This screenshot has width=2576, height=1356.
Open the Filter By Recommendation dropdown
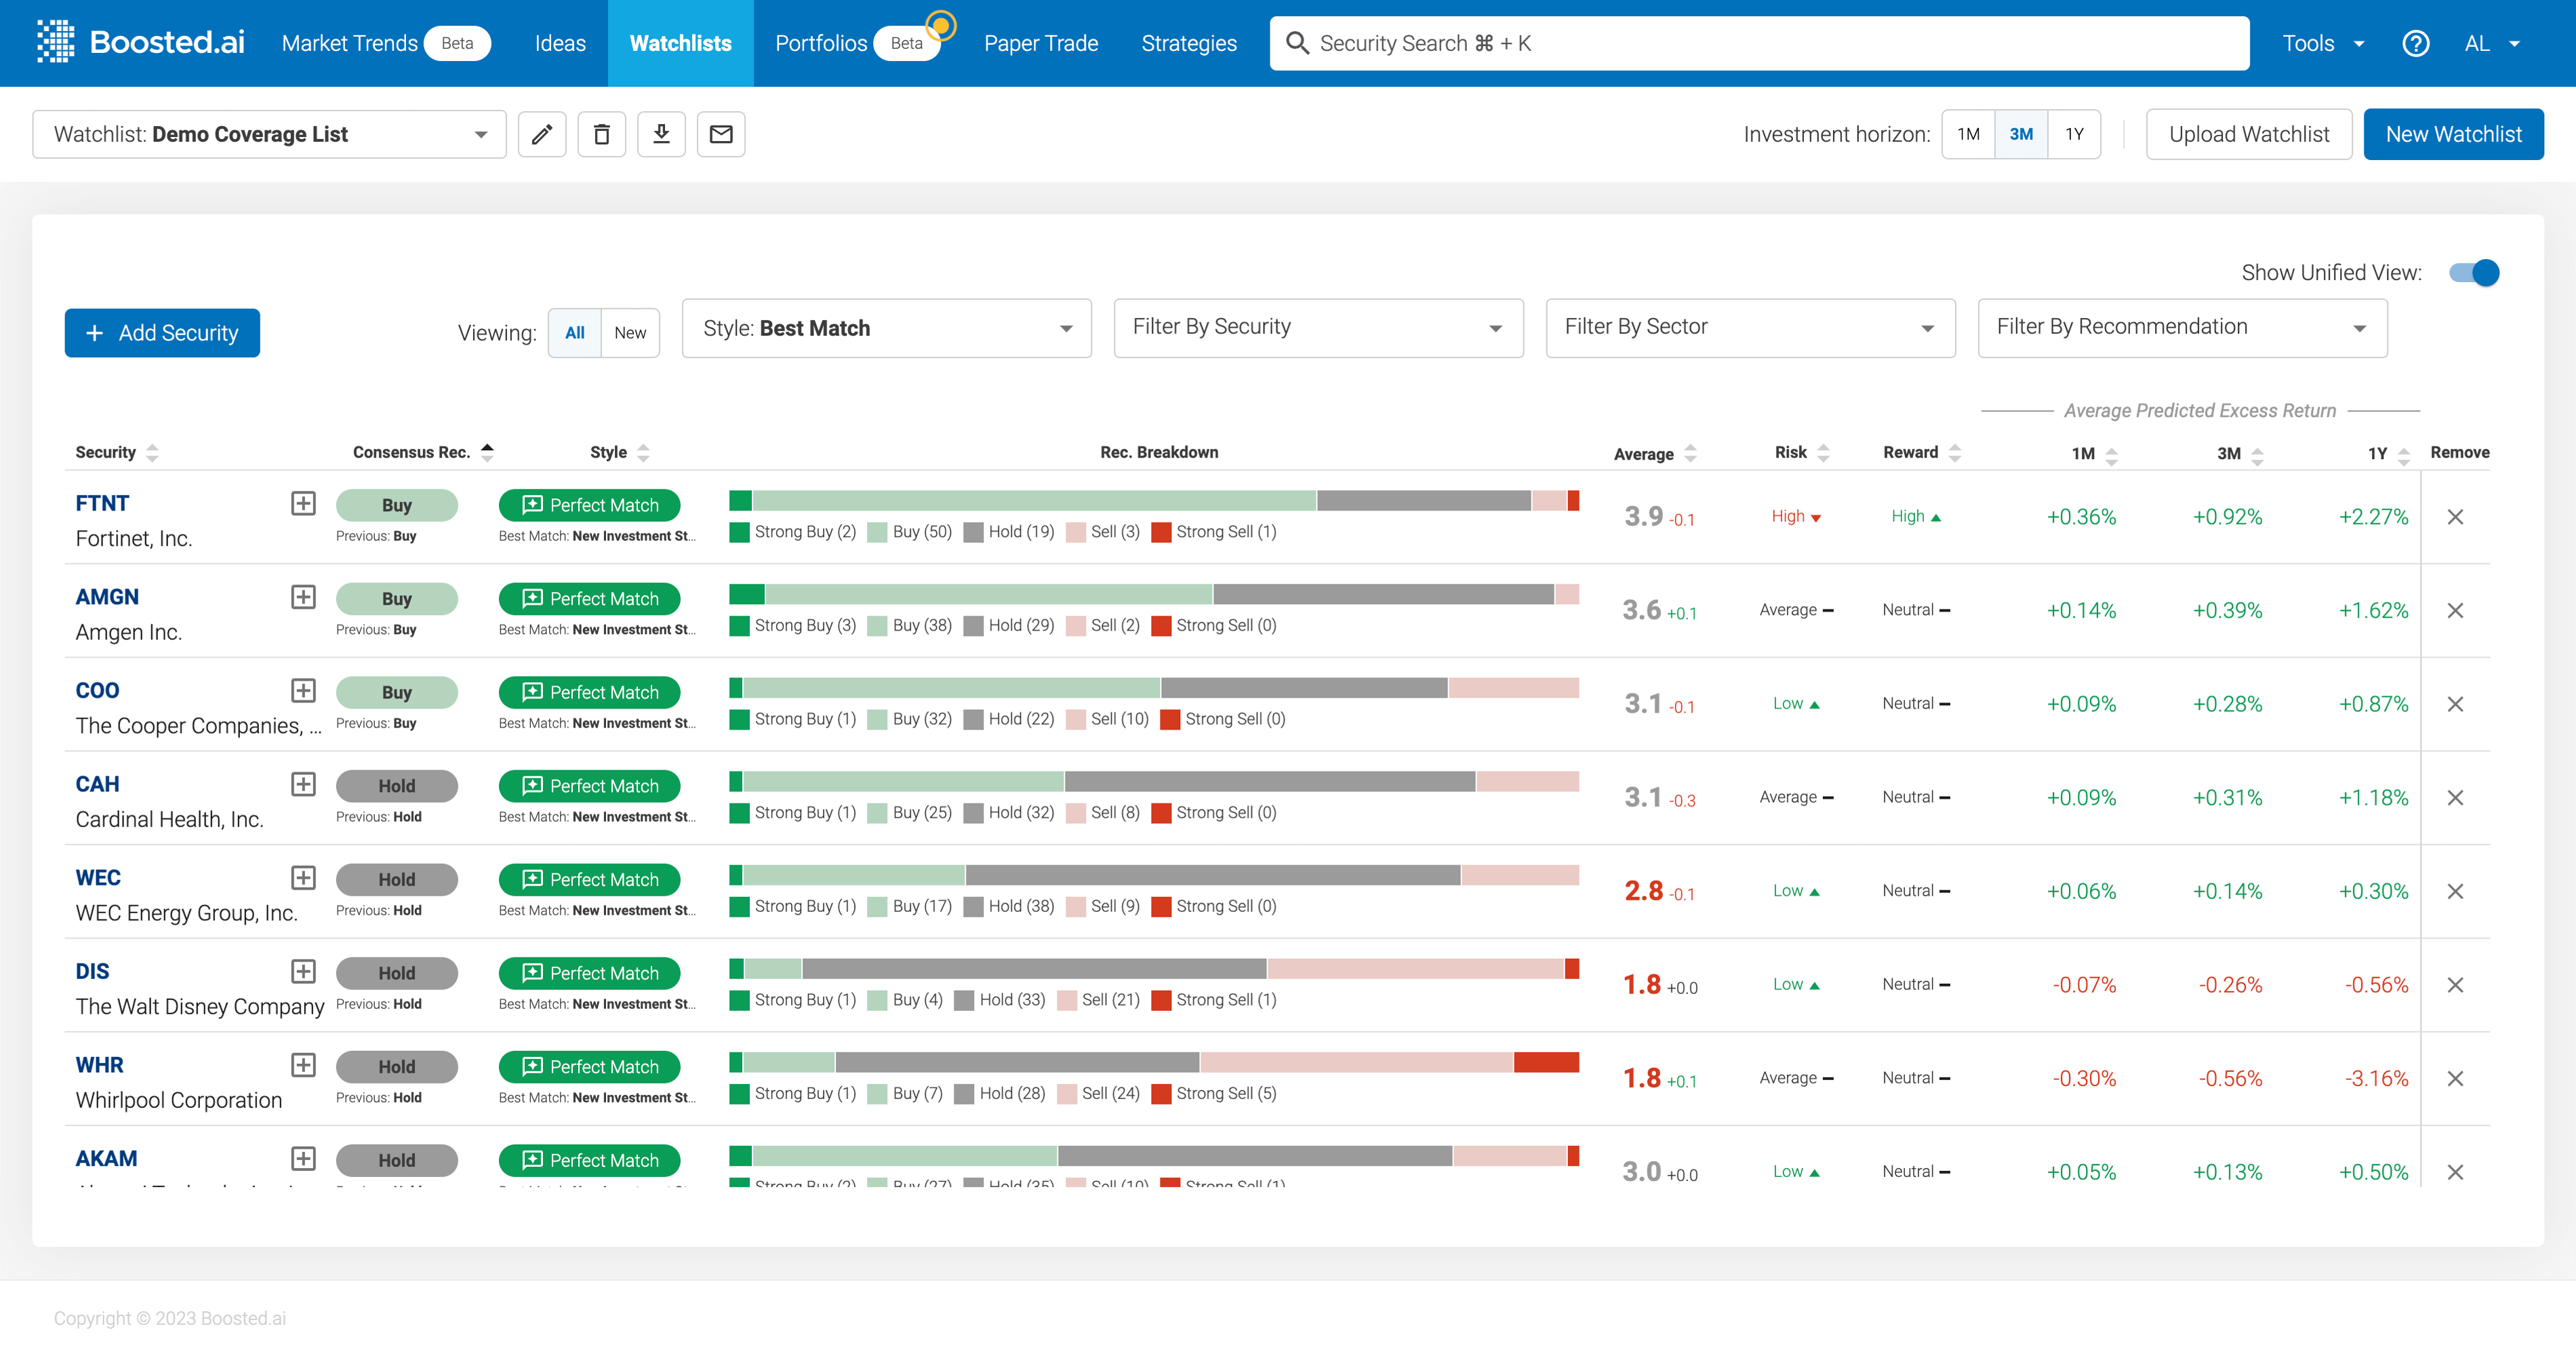click(x=2182, y=328)
